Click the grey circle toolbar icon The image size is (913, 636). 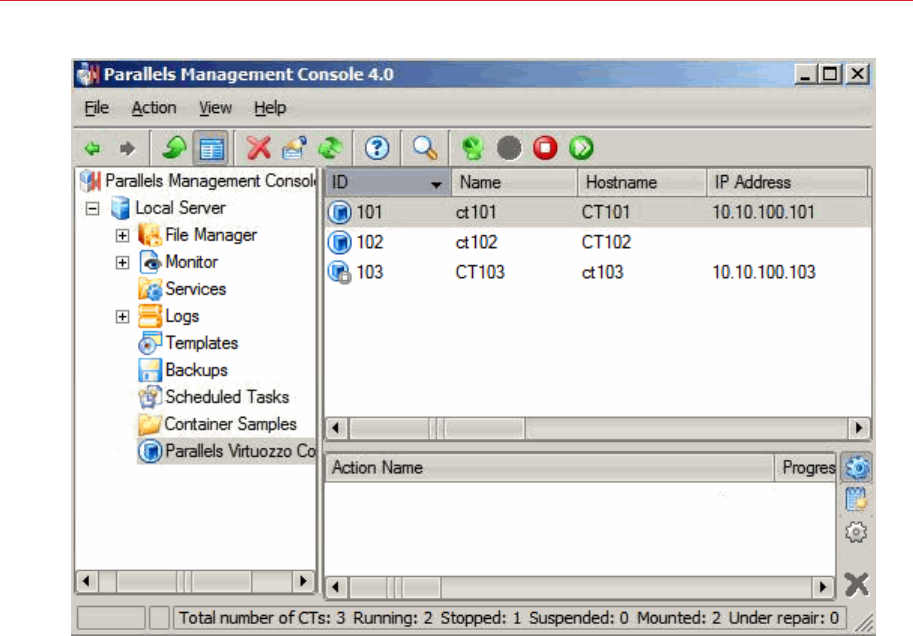[x=509, y=148]
